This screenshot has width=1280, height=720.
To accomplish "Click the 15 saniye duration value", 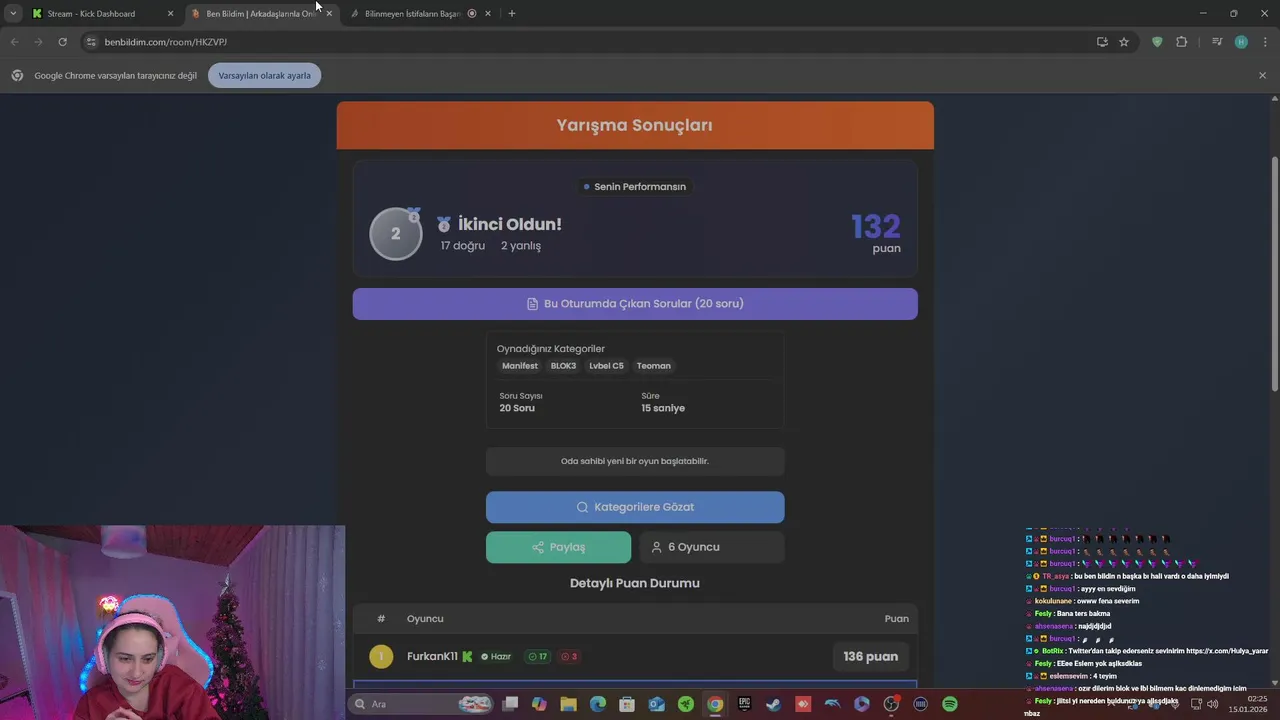I will (x=663, y=408).
